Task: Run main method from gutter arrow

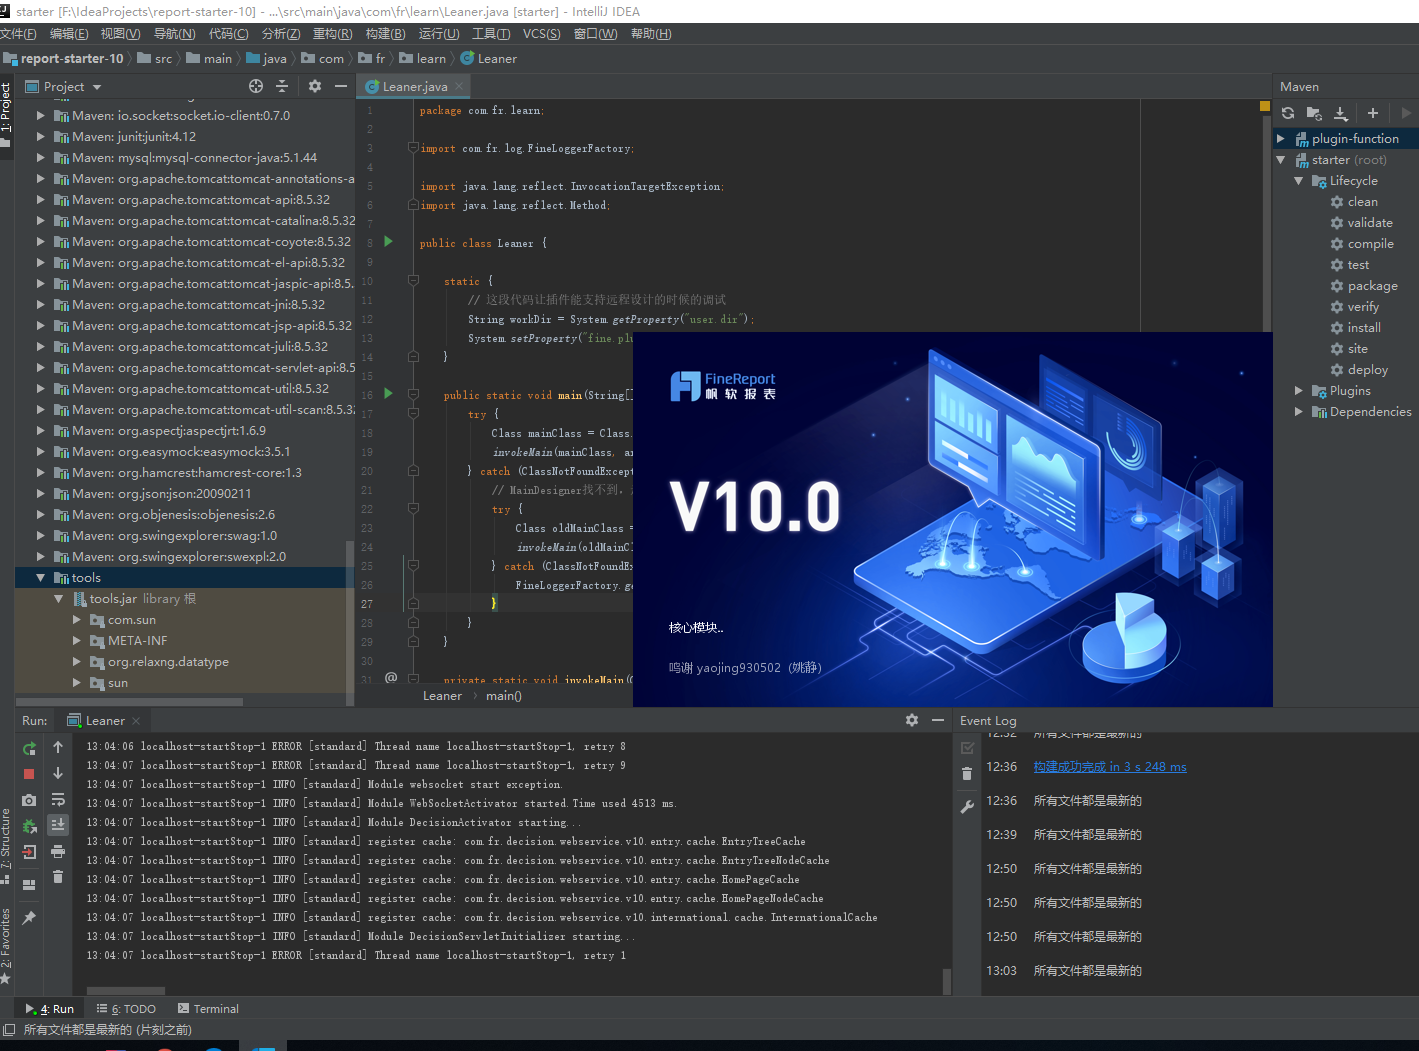Action: coord(389,394)
